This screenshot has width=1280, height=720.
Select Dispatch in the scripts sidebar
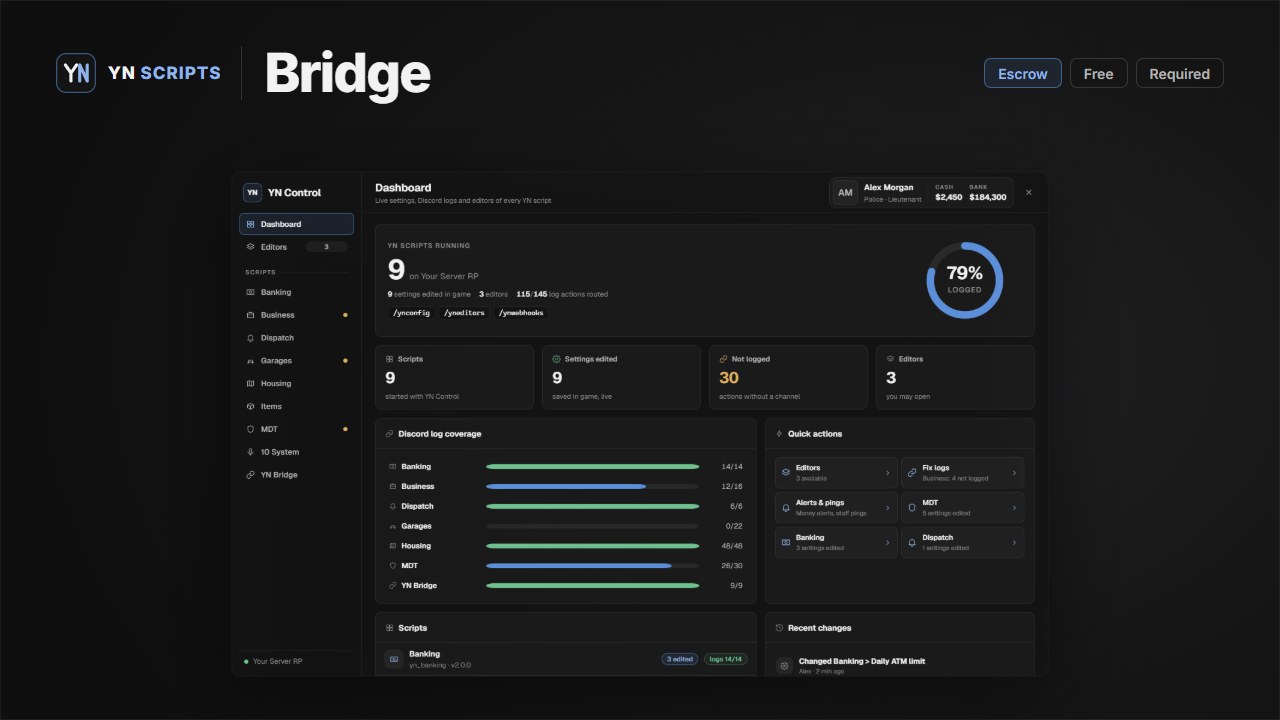[296, 338]
